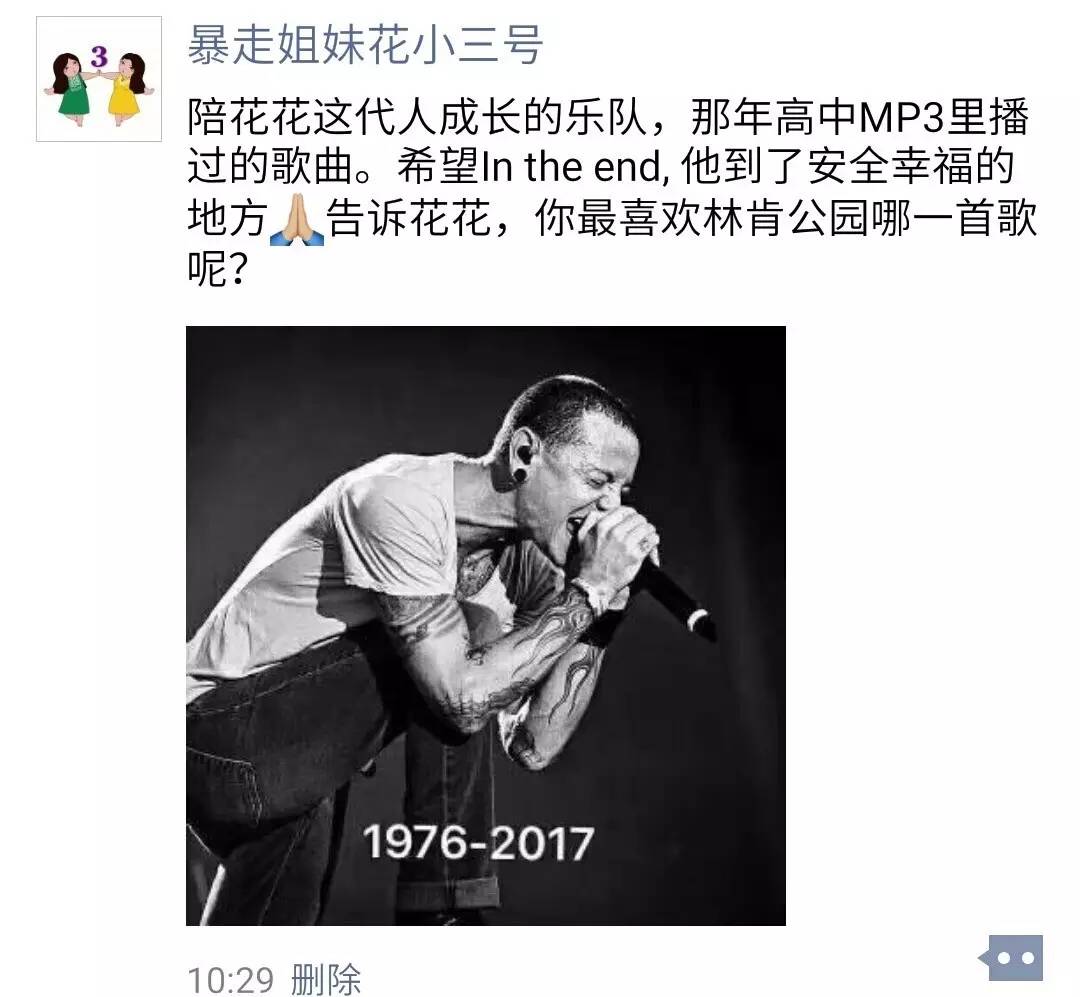Image resolution: width=1080 pixels, height=997 pixels.
Task: View the black-and-white memorial photo full size
Action: 486,626
